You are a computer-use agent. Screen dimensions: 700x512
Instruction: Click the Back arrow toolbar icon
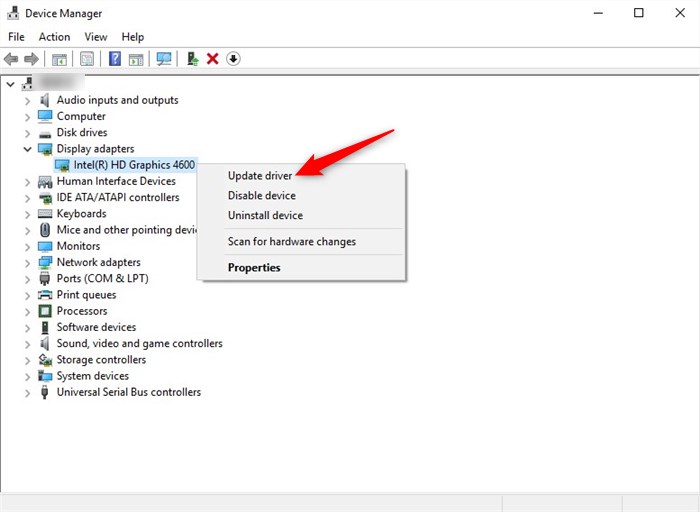click(x=11, y=59)
